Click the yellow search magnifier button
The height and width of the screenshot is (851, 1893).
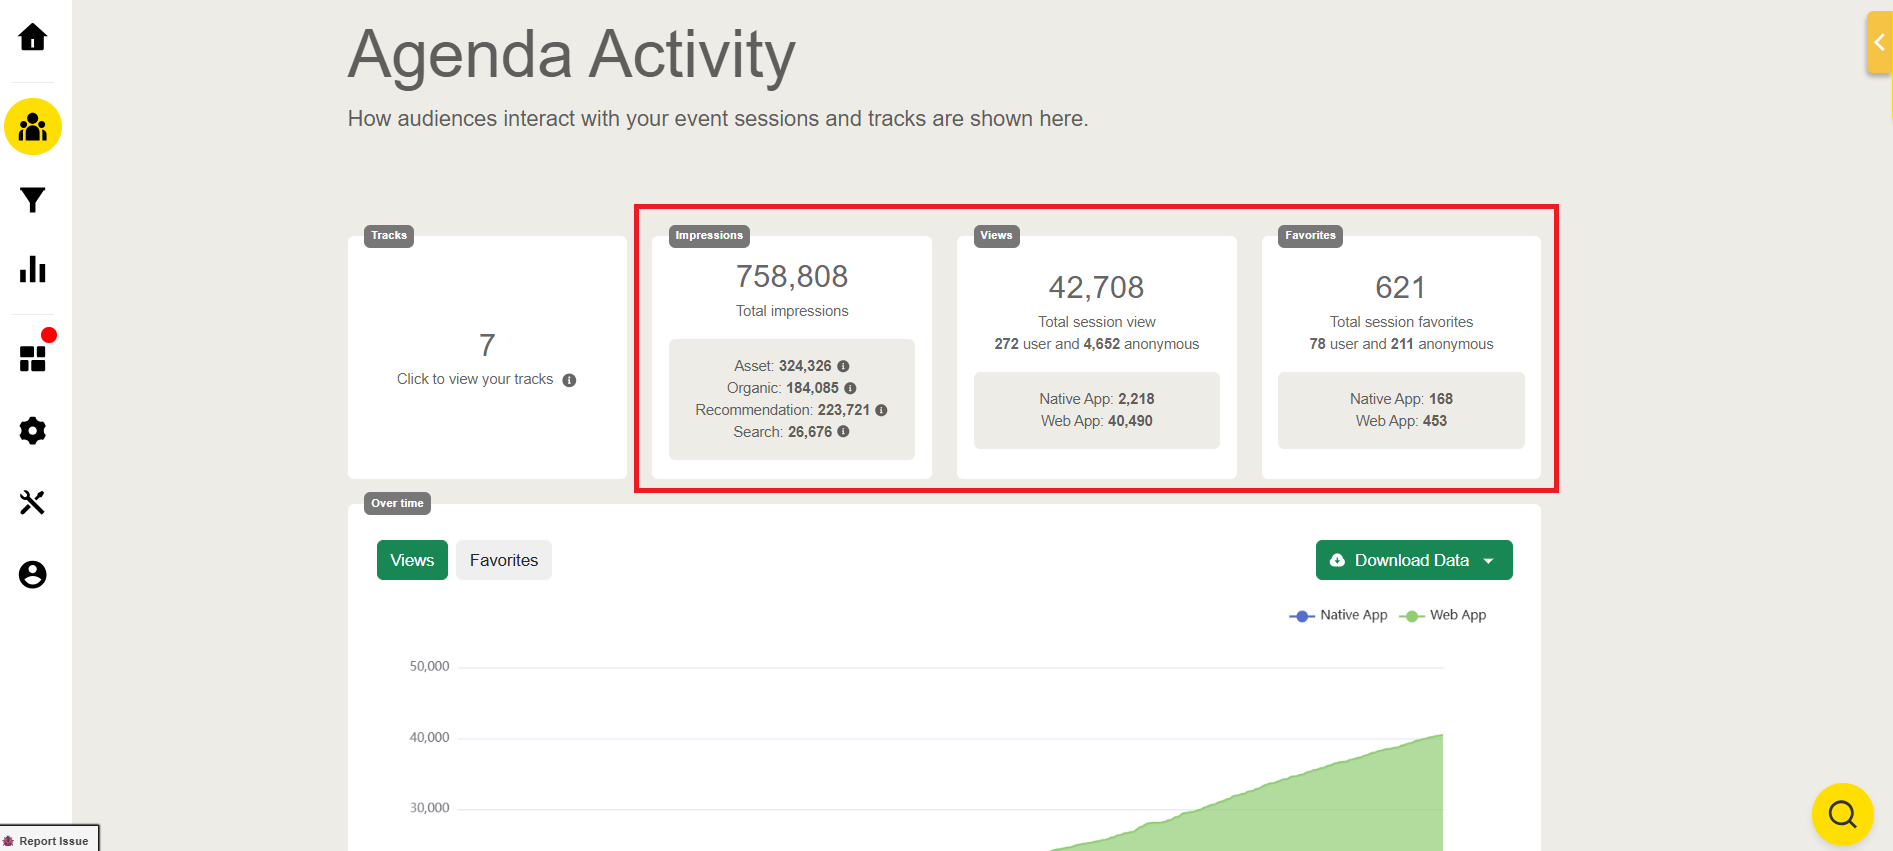click(x=1842, y=814)
